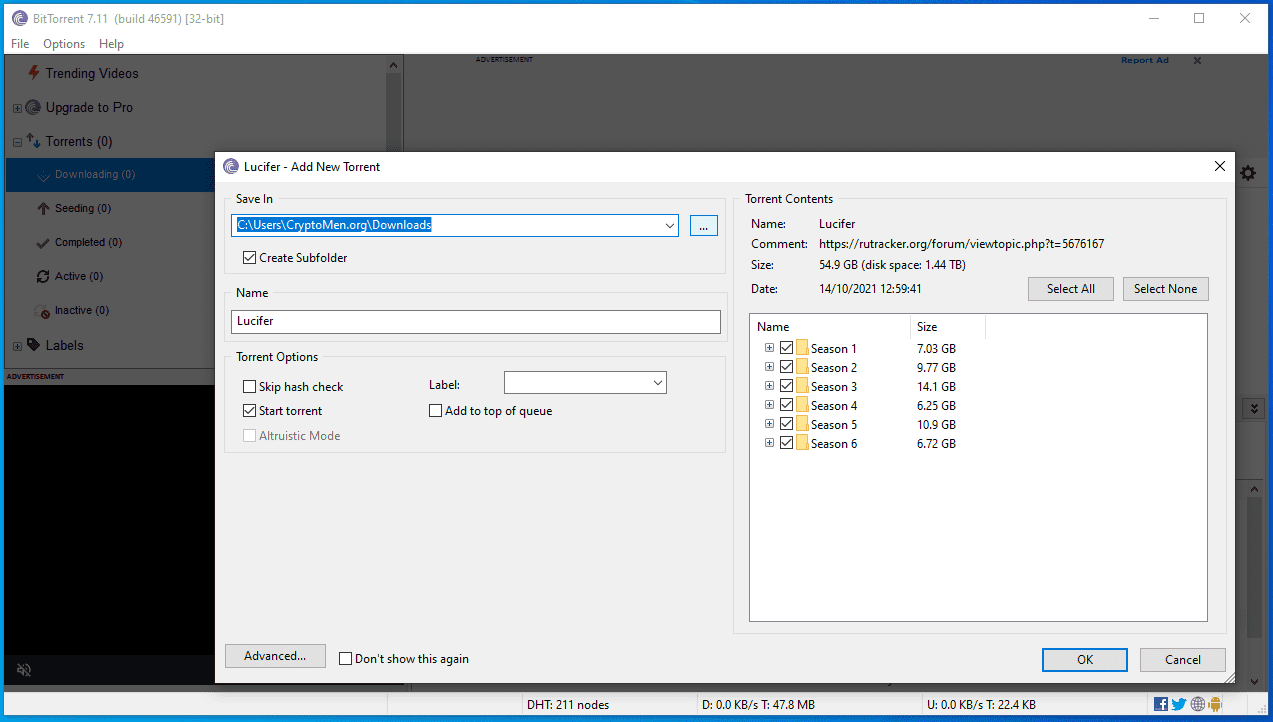
Task: Open the settings gear icon in main window
Action: [1248, 173]
